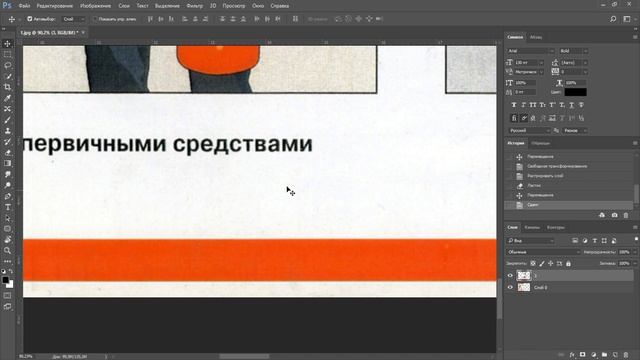
Task: Toggle Strikethrough in Character panel
Action: click(x=582, y=105)
